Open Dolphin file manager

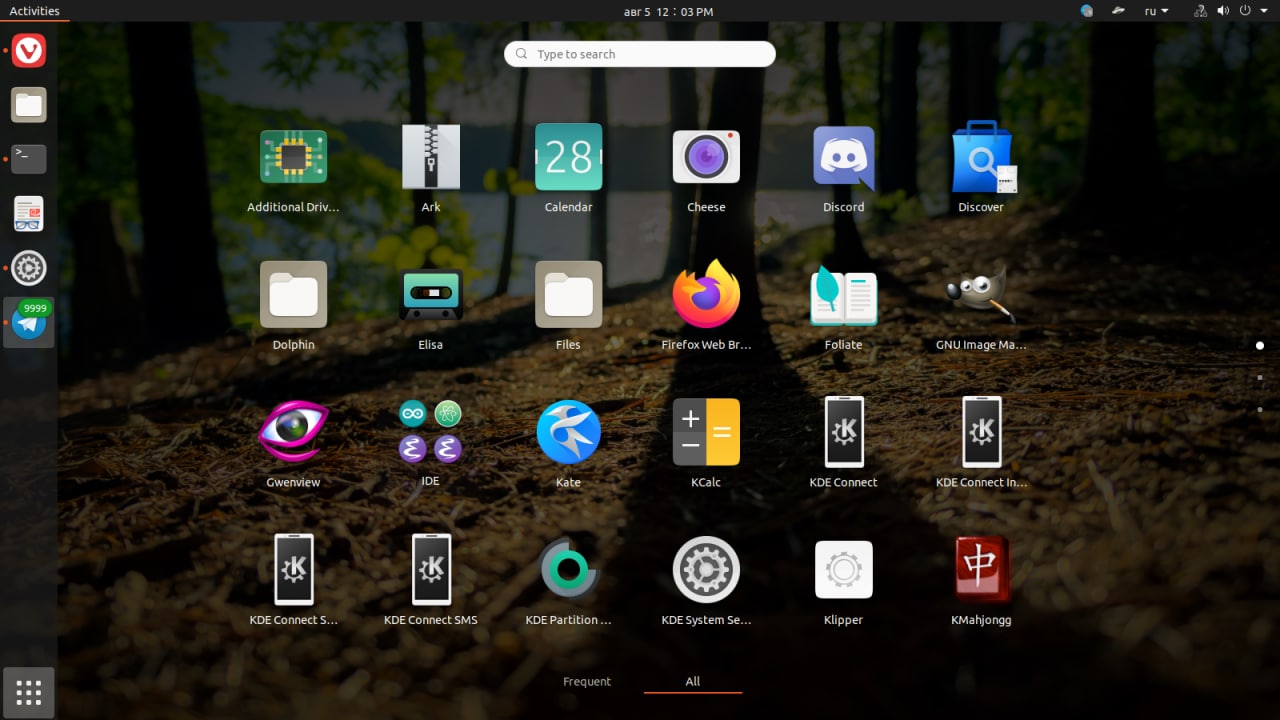[x=293, y=305]
